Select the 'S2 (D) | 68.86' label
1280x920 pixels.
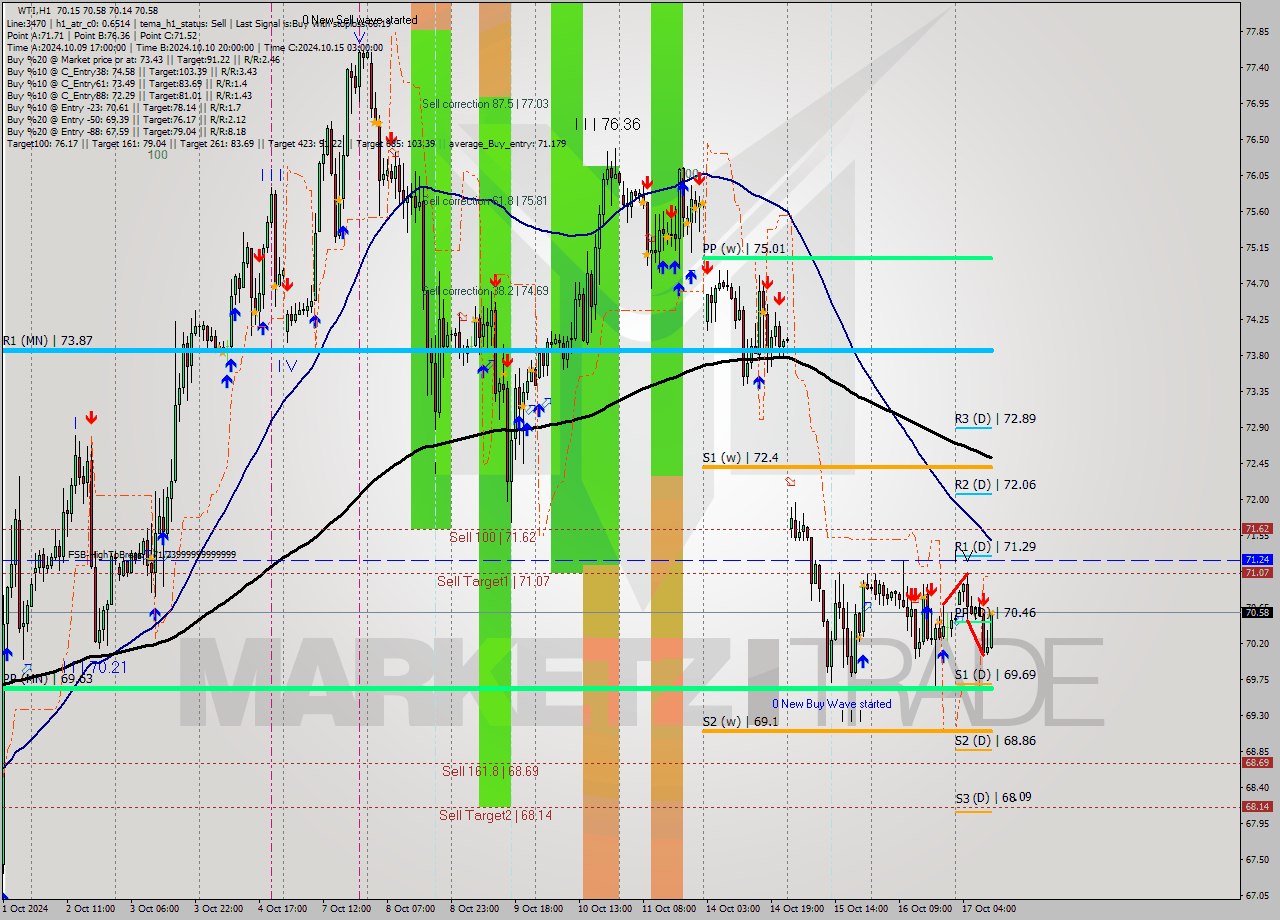click(994, 740)
